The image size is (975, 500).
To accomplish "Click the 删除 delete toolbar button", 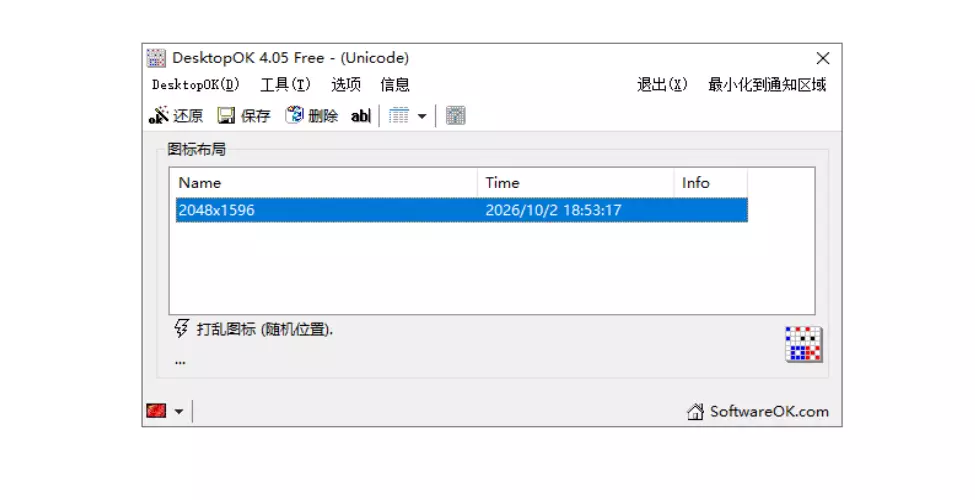I will tap(312, 116).
